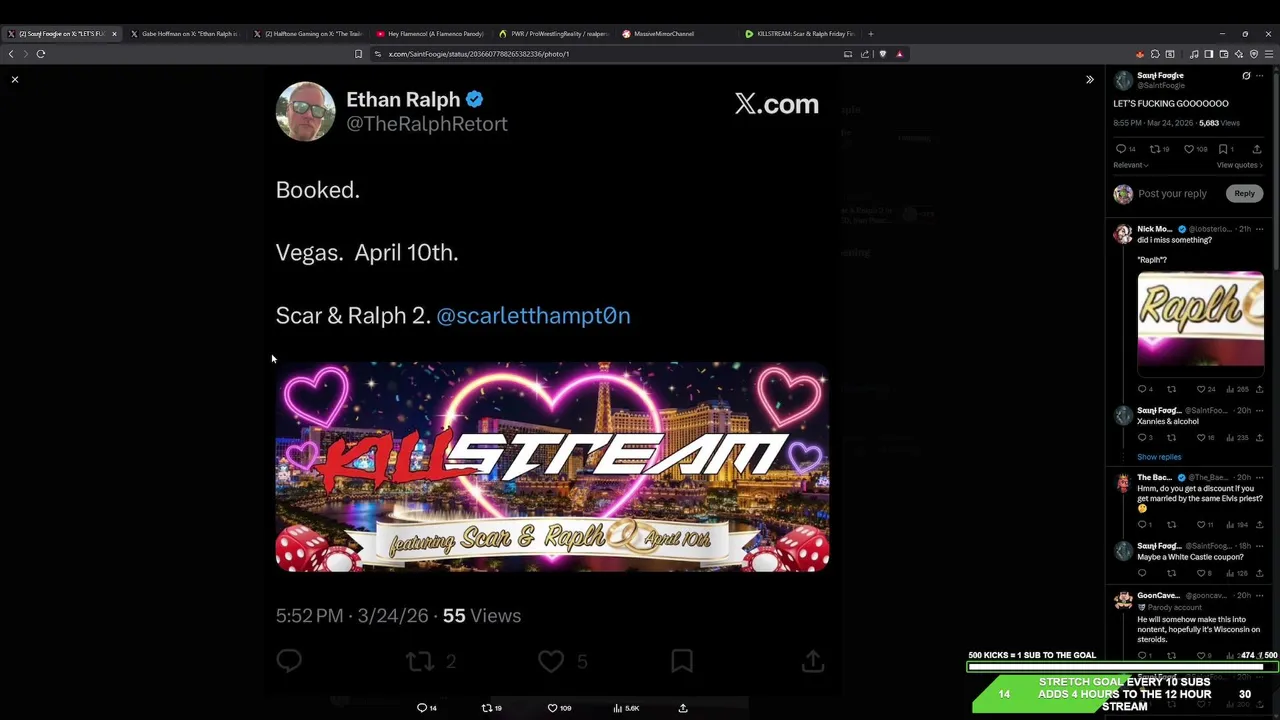Switch to the Gabe Hoffman on X tab
1280x720 pixels.
coord(189,34)
